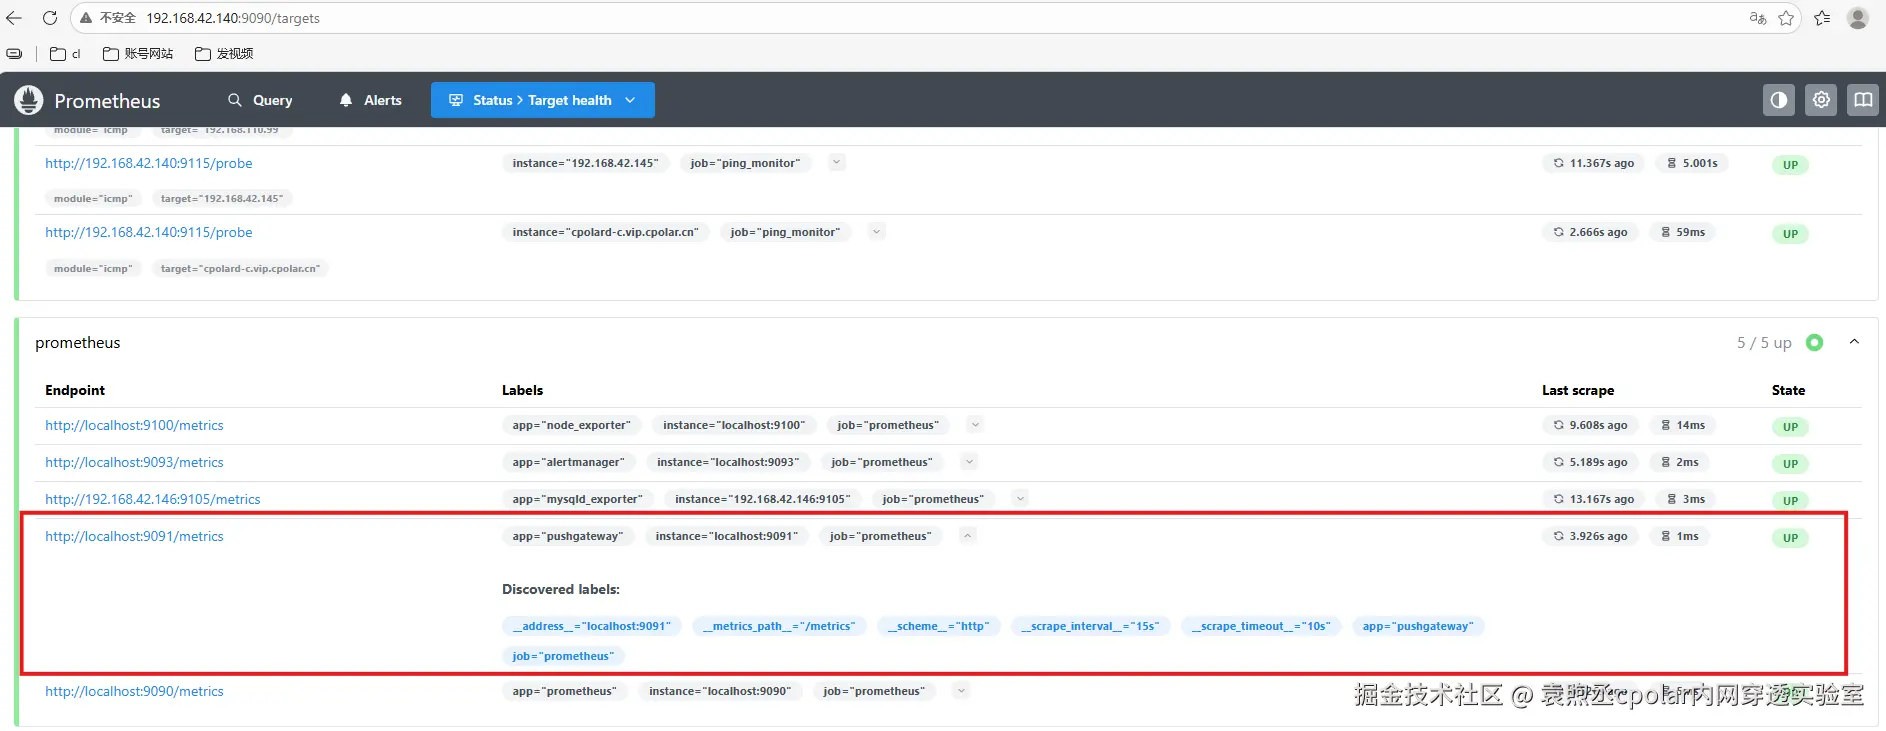Click the 9.608s ago last scrape badge
The width and height of the screenshot is (1886, 731).
[1590, 425]
